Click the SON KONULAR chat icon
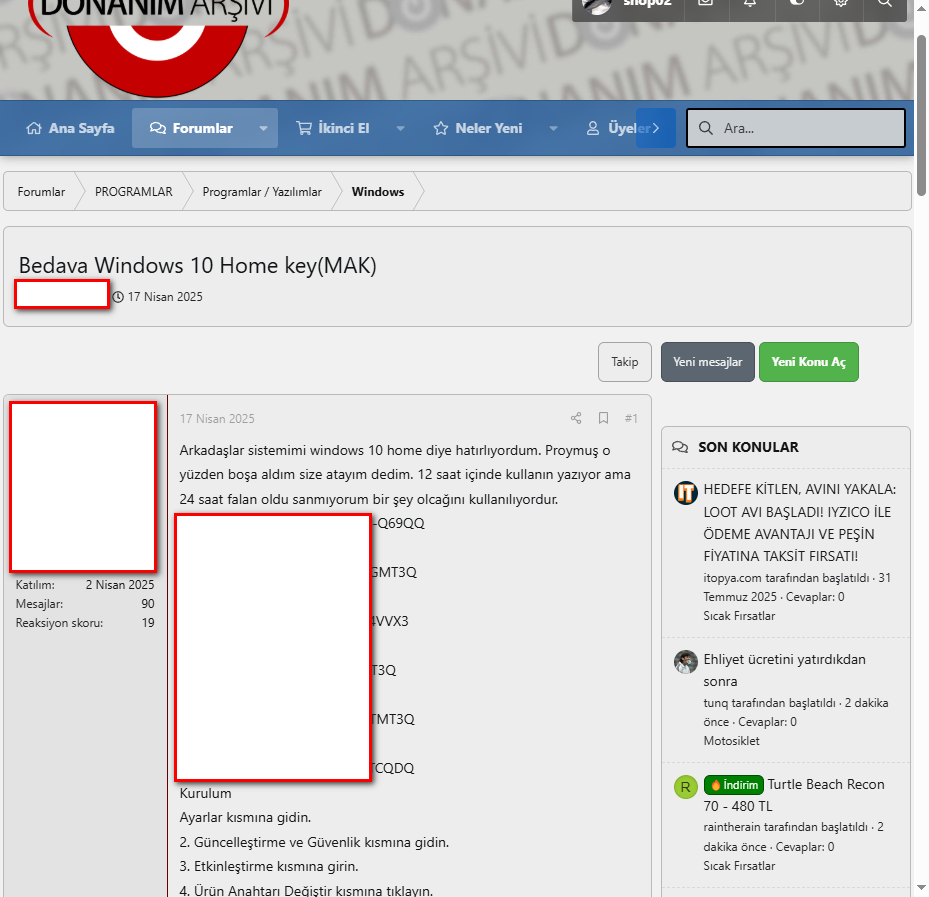The height and width of the screenshot is (897, 929). click(x=680, y=447)
